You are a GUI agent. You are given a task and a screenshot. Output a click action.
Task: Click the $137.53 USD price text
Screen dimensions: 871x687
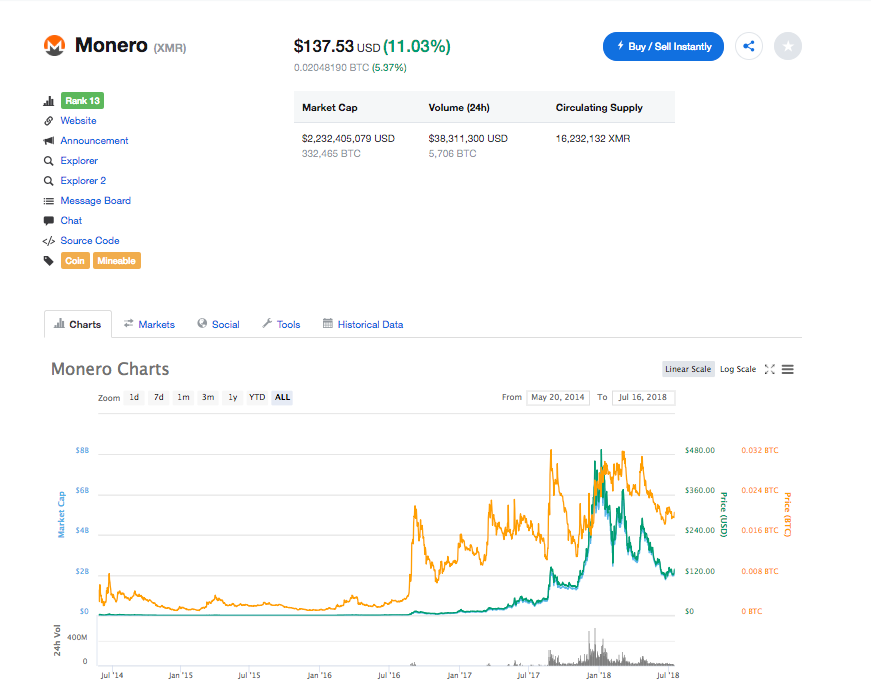point(337,46)
